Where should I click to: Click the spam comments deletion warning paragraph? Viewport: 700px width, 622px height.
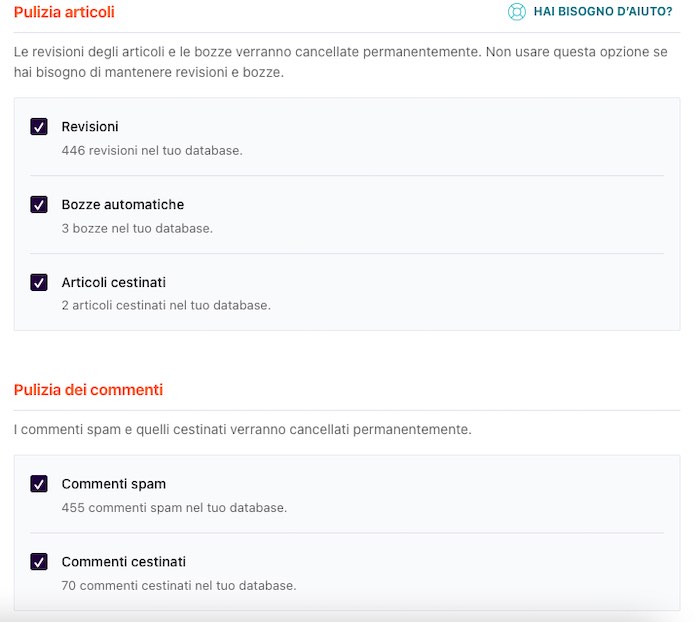(x=242, y=430)
